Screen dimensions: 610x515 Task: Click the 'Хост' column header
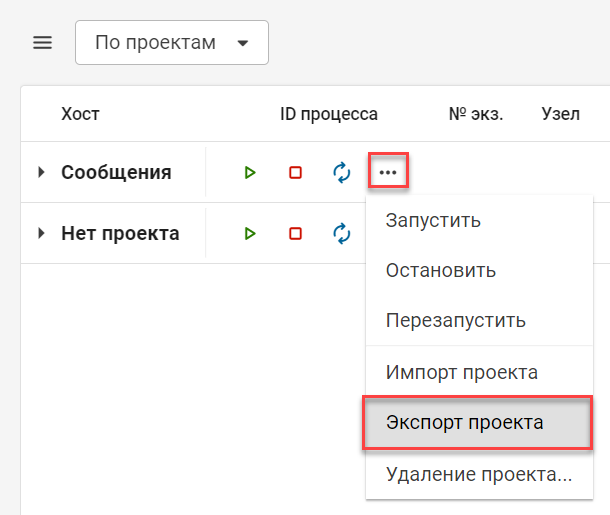click(x=81, y=114)
